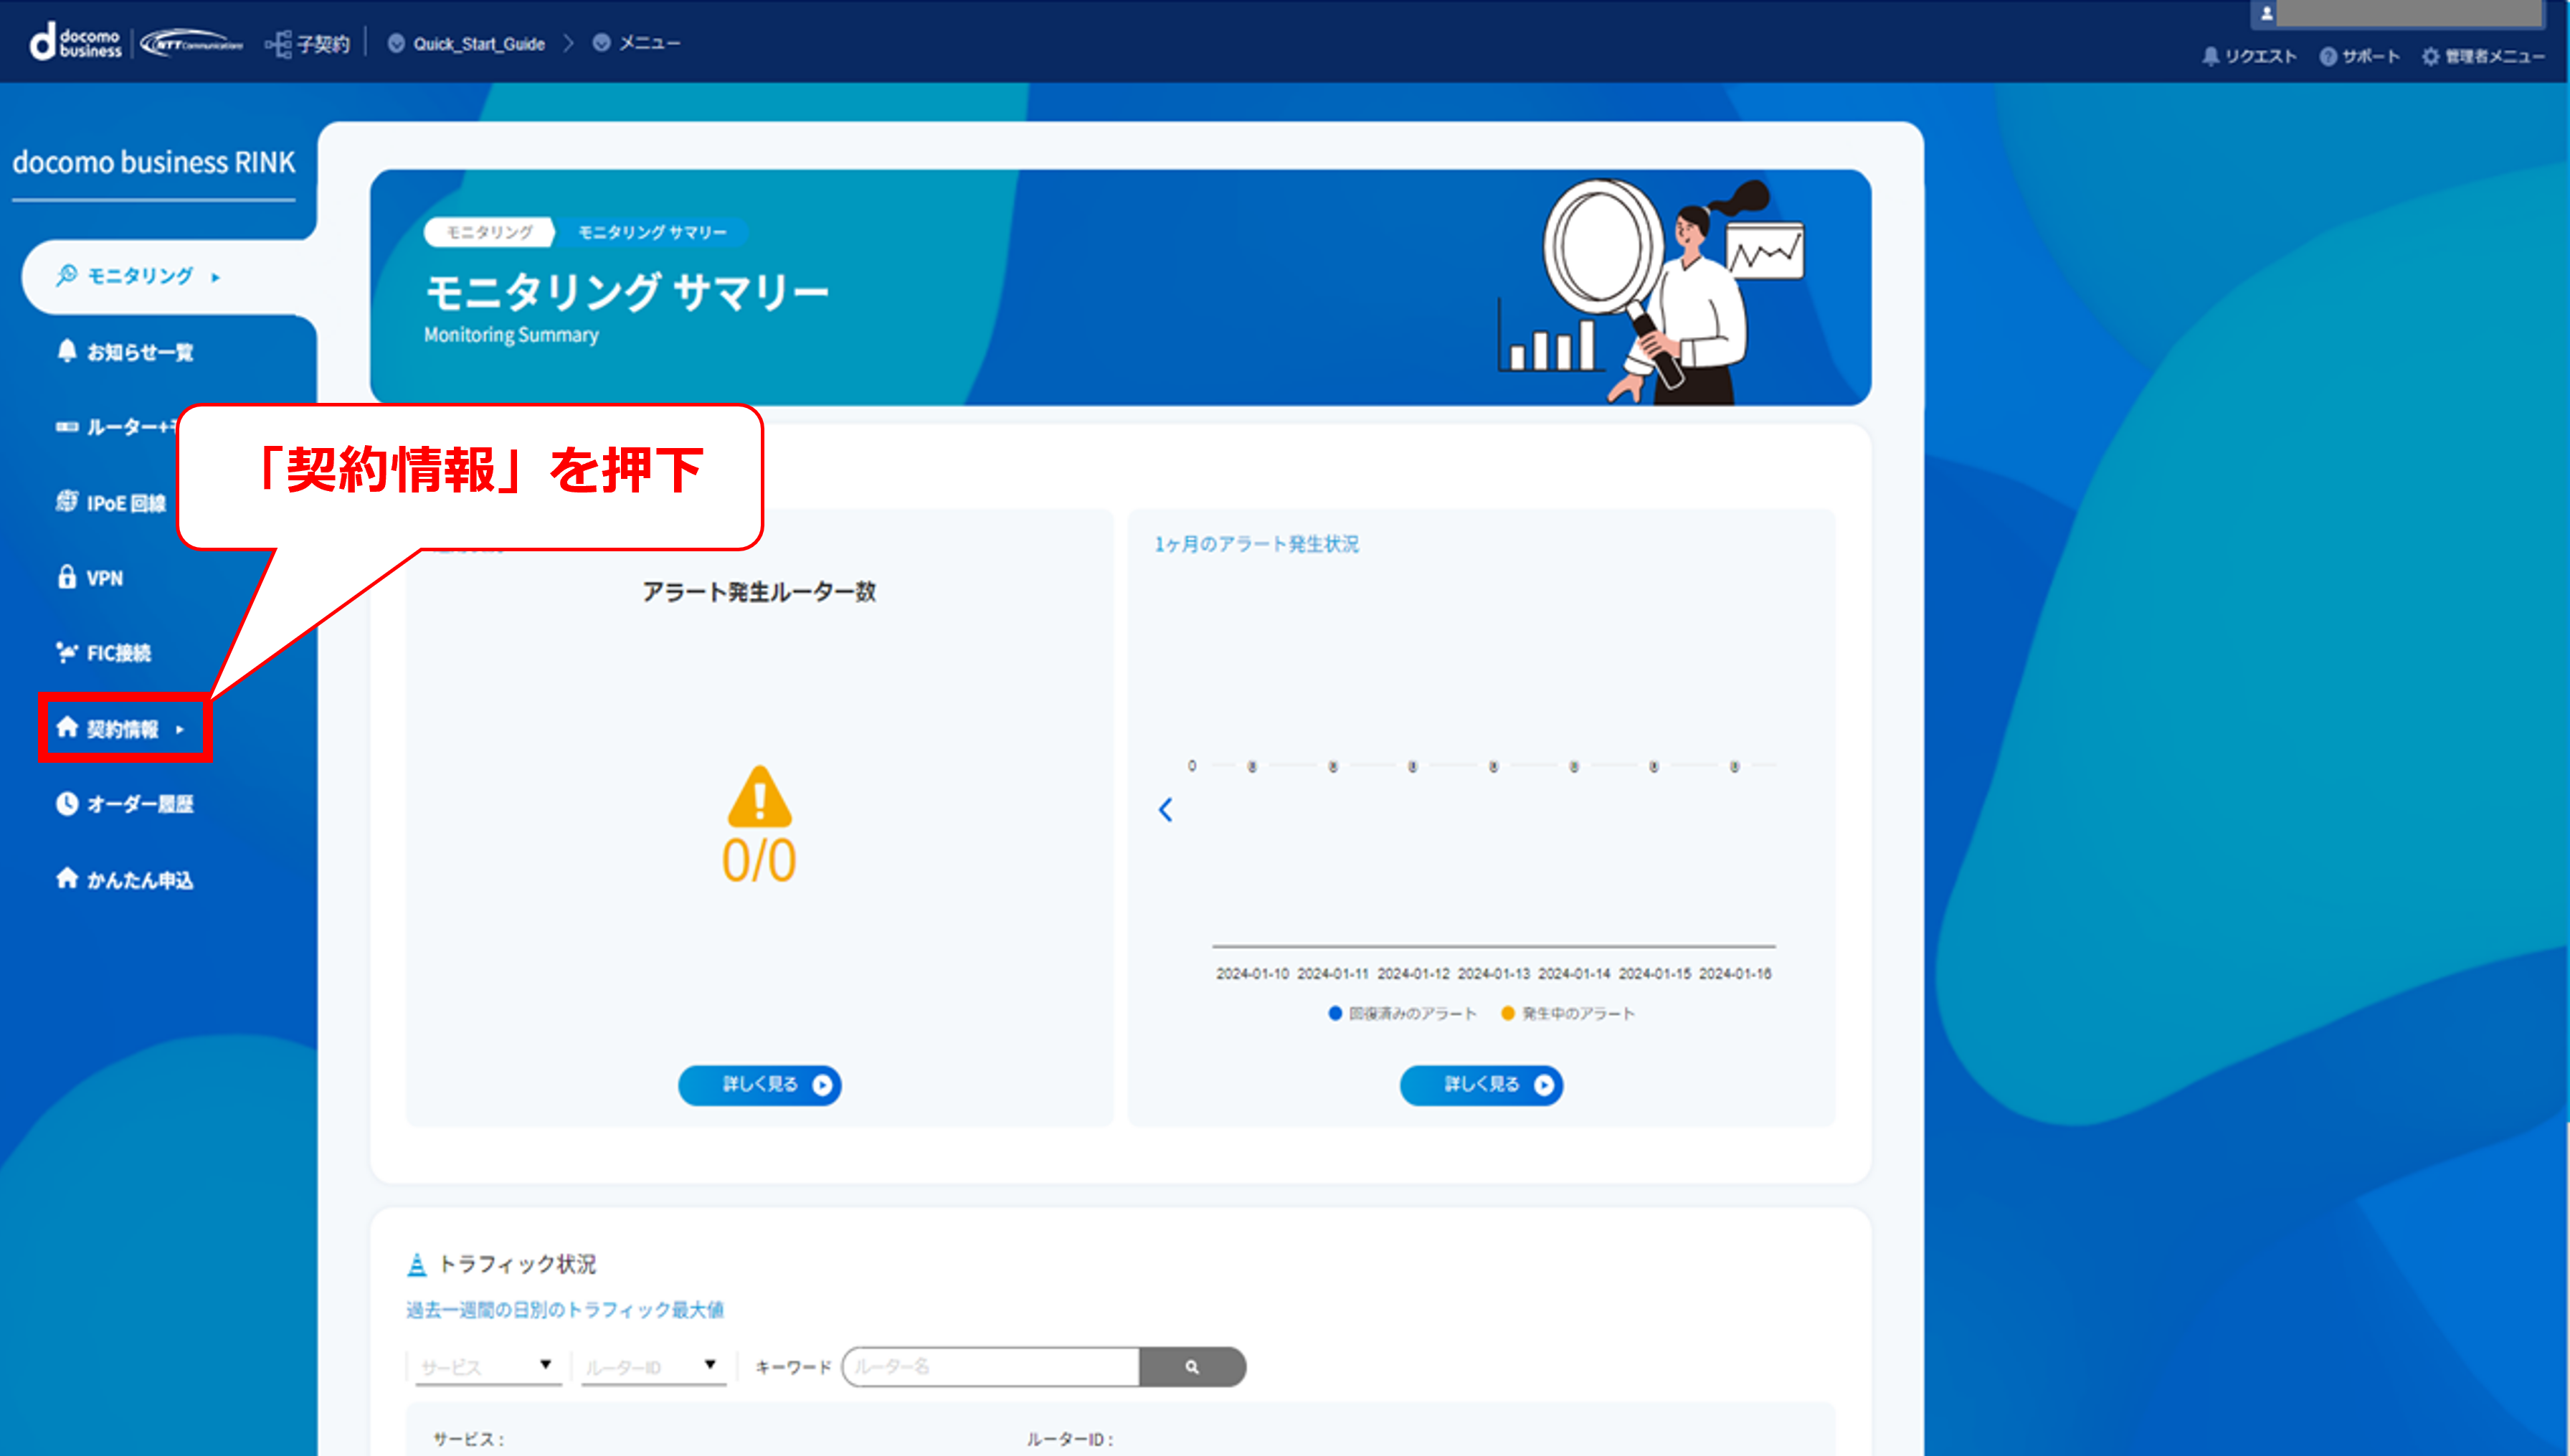Expand the 契約情報 submenu arrow

(180, 730)
